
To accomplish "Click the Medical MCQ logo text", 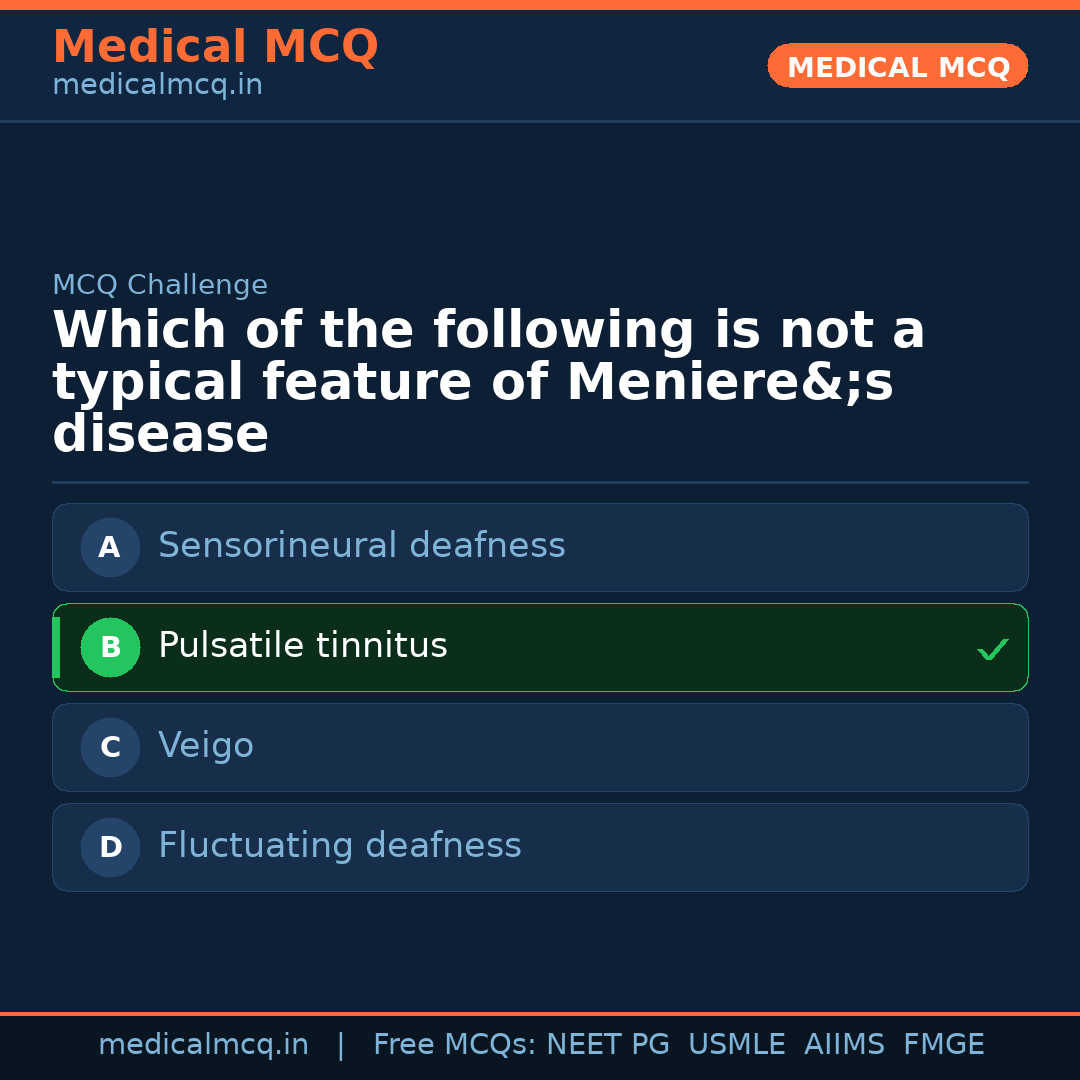I will click(x=215, y=47).
